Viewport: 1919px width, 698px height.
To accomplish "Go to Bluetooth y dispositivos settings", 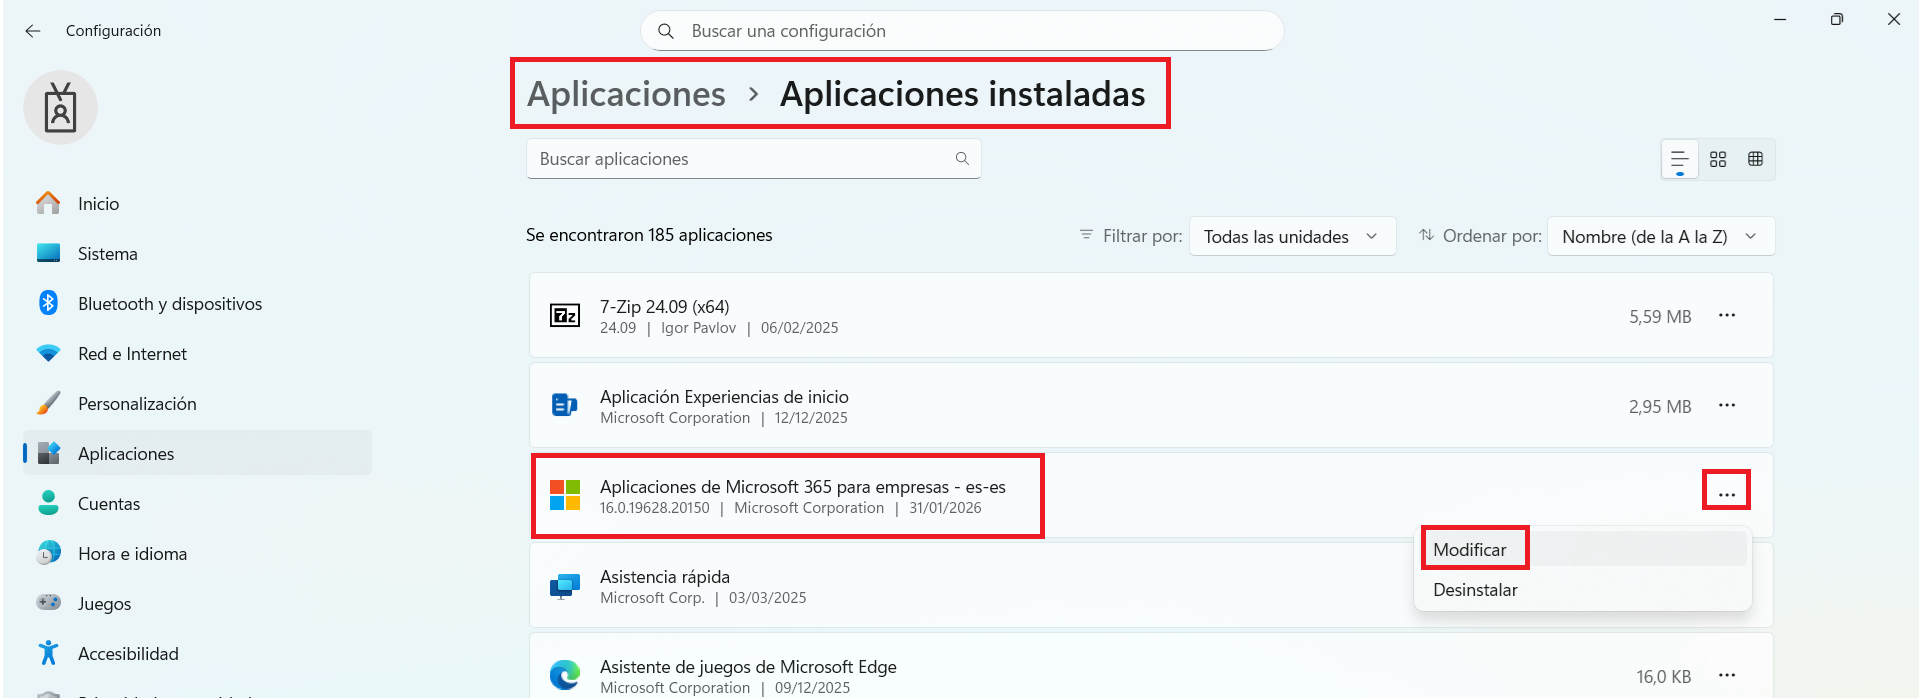I will point(170,304).
